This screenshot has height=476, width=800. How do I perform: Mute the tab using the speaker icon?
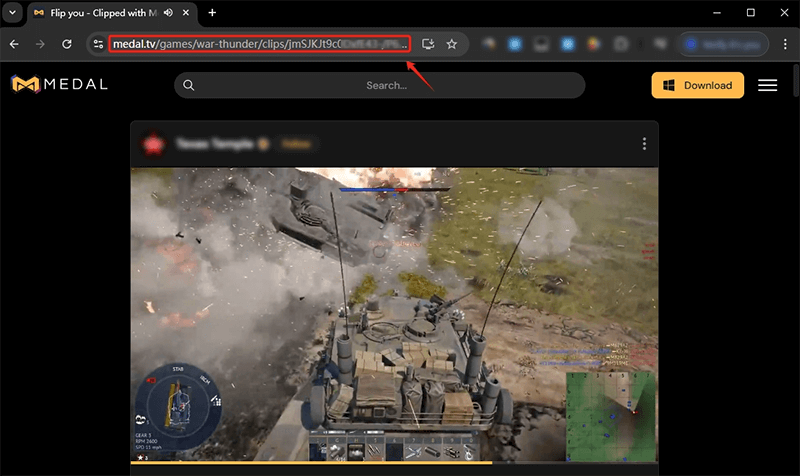168,13
